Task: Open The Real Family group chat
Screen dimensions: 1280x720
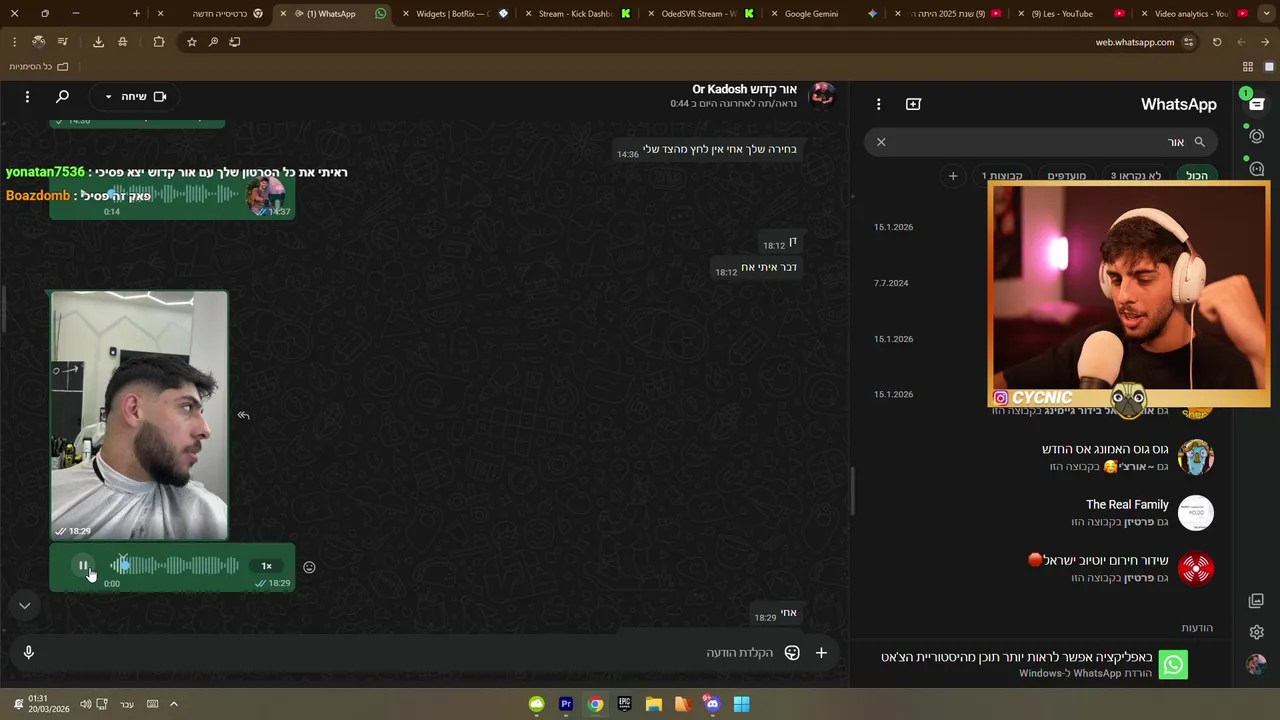Action: pos(1040,513)
